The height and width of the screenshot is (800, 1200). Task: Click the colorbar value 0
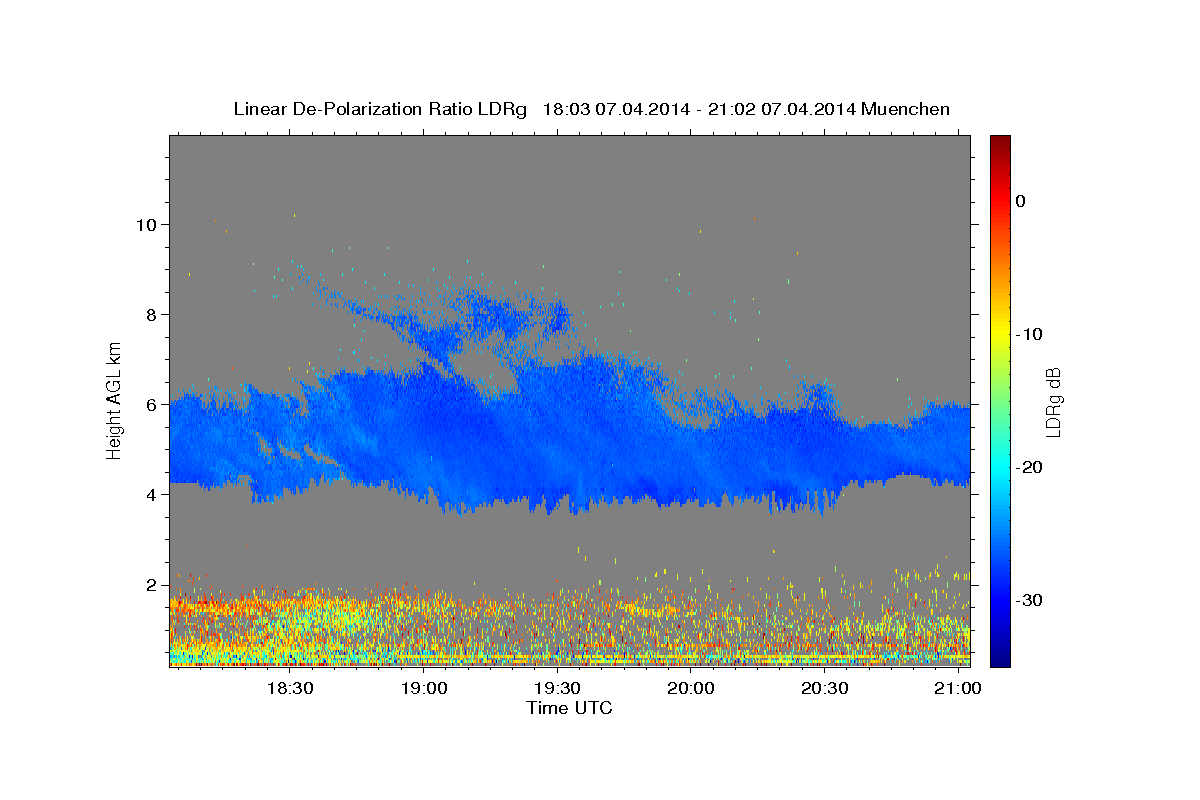(x=1021, y=201)
